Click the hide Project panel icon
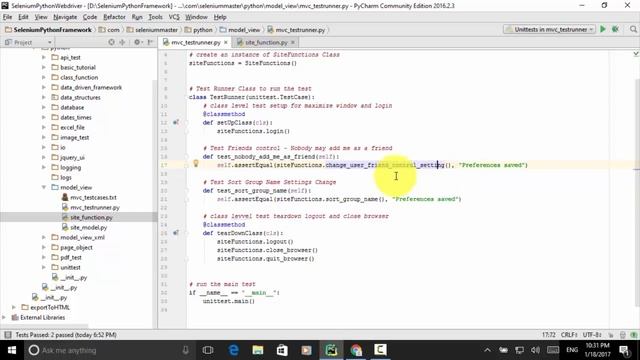 click(150, 42)
